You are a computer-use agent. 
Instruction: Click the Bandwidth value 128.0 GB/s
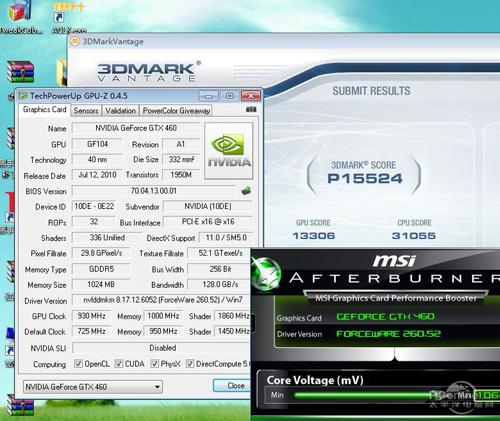point(220,284)
